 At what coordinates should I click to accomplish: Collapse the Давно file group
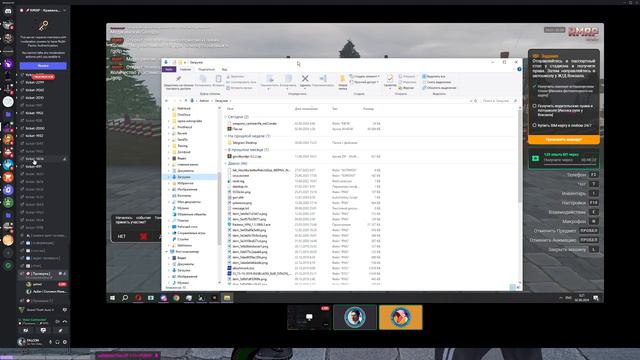click(226, 163)
